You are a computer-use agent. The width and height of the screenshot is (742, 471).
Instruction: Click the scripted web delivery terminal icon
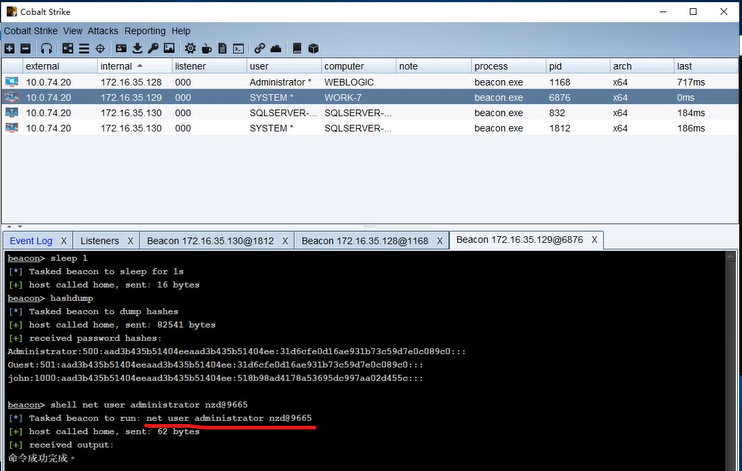pos(238,48)
